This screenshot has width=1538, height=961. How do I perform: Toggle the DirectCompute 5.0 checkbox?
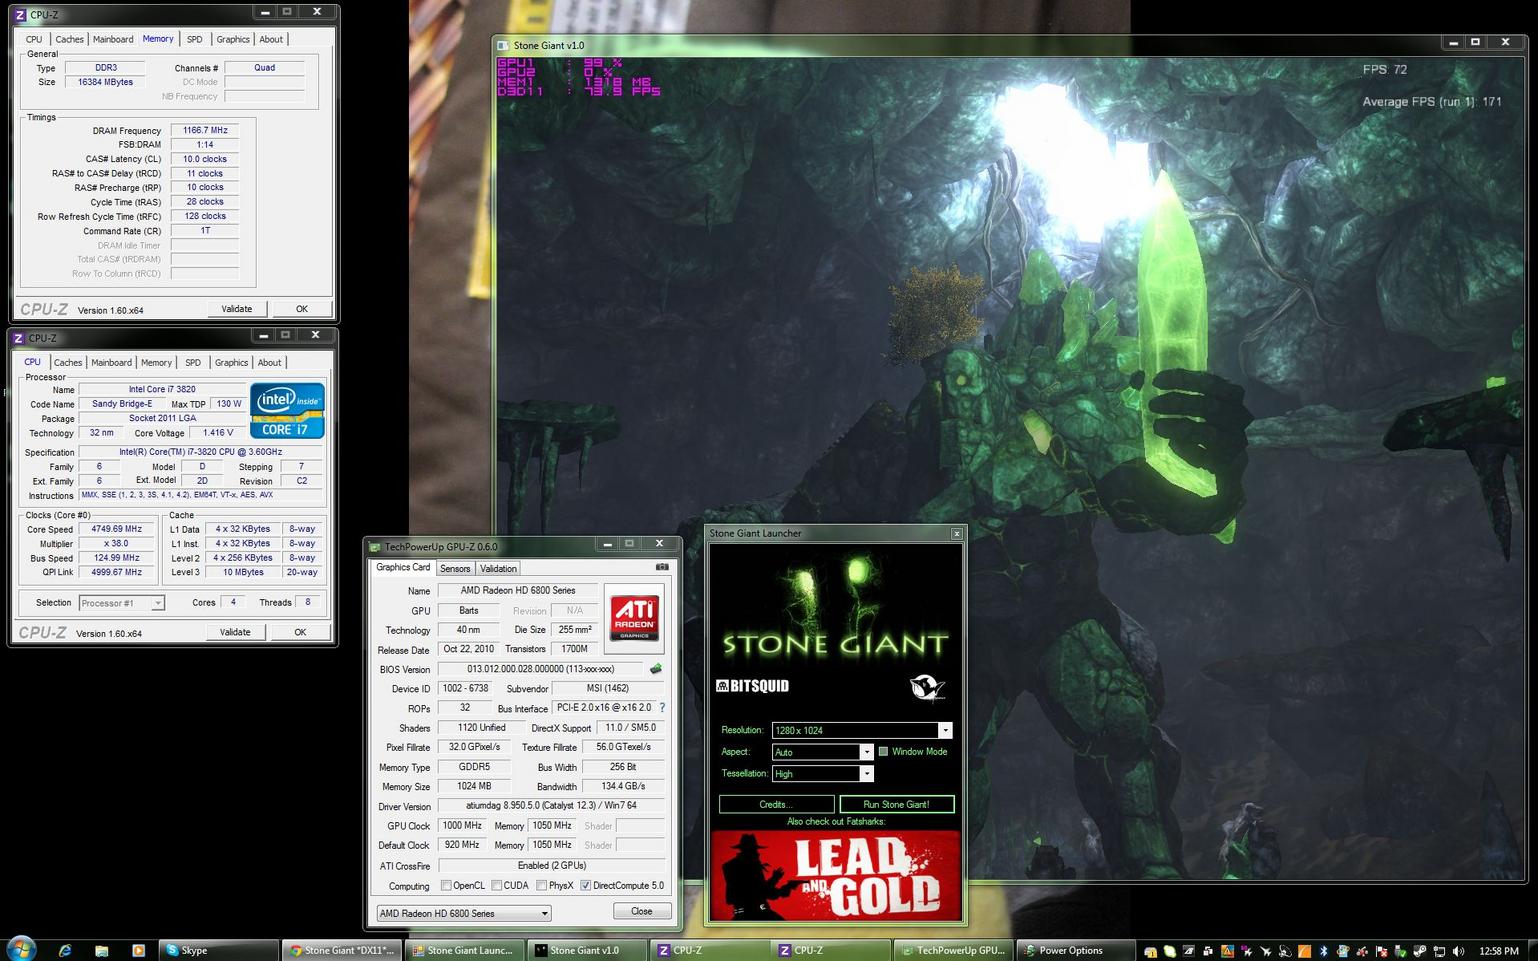tap(586, 885)
